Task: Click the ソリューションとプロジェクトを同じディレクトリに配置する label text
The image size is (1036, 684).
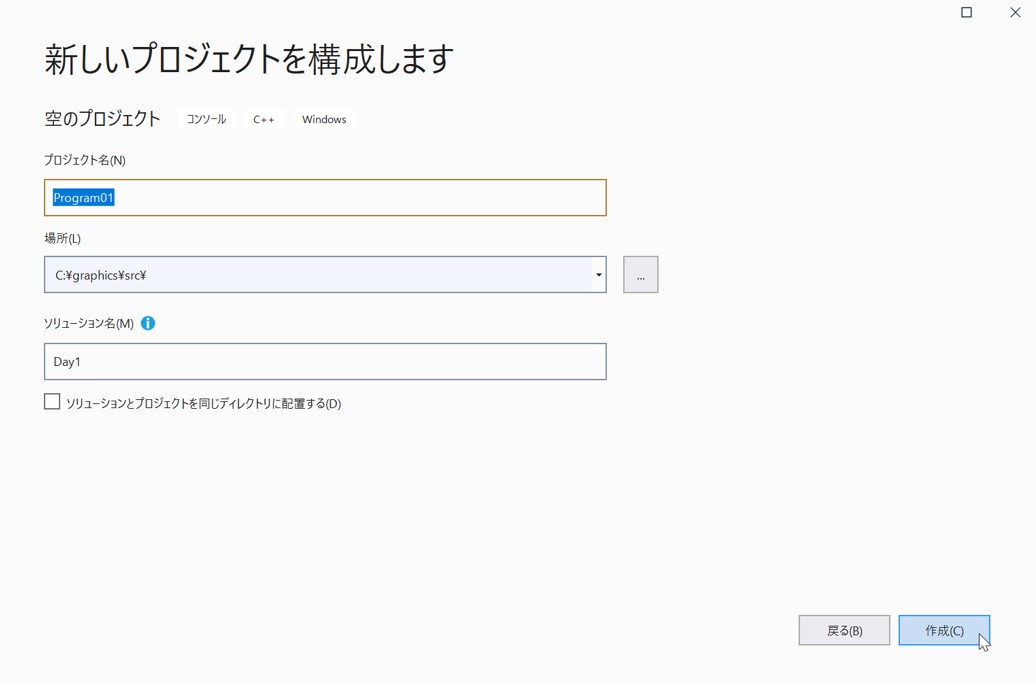Action: coord(203,404)
